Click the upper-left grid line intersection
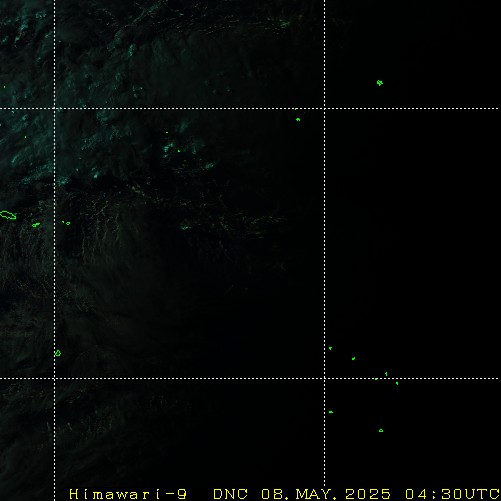The height and width of the screenshot is (501, 501). pos(55,108)
